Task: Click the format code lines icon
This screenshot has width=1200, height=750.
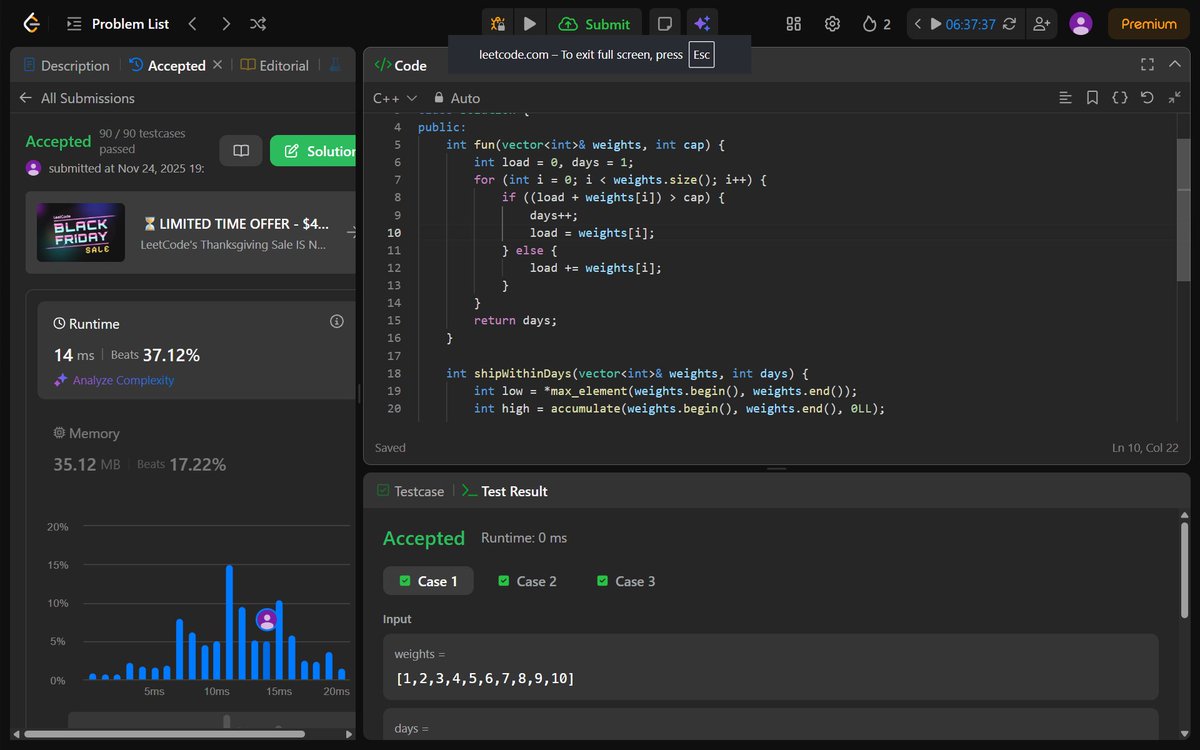Action: (x=1066, y=98)
